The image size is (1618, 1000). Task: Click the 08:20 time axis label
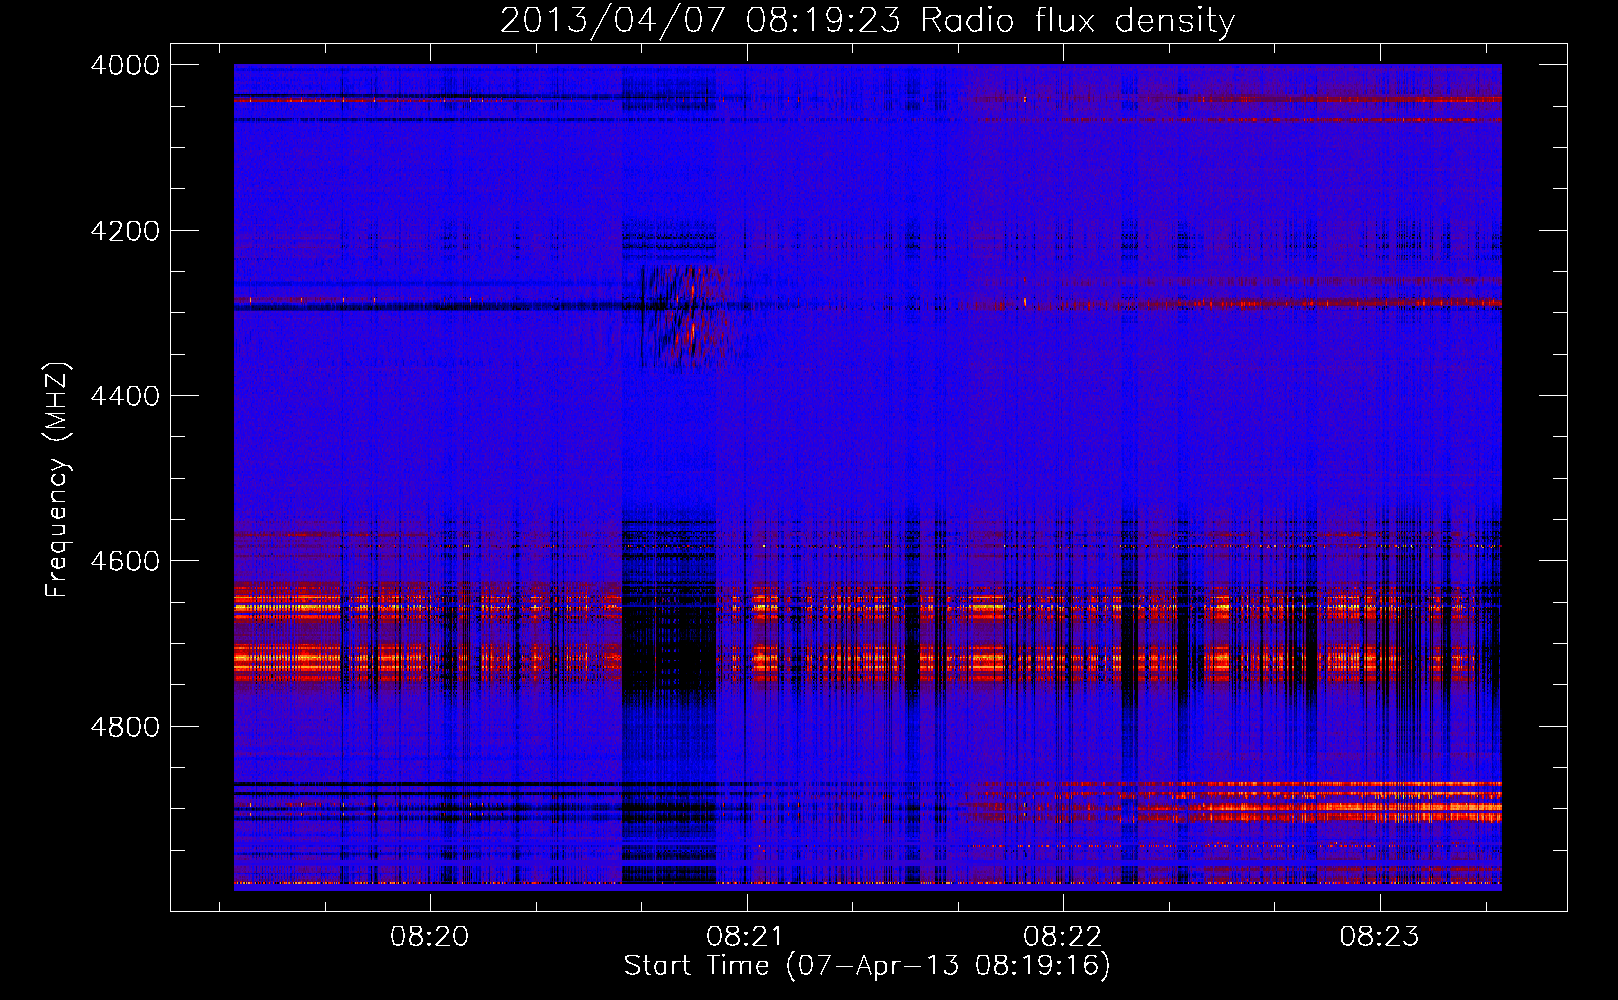click(430, 937)
